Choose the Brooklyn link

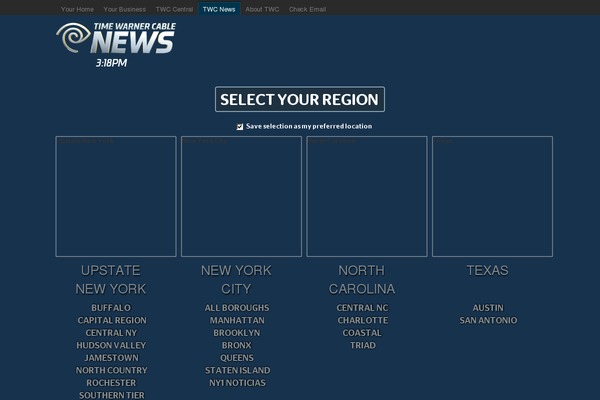click(x=236, y=333)
